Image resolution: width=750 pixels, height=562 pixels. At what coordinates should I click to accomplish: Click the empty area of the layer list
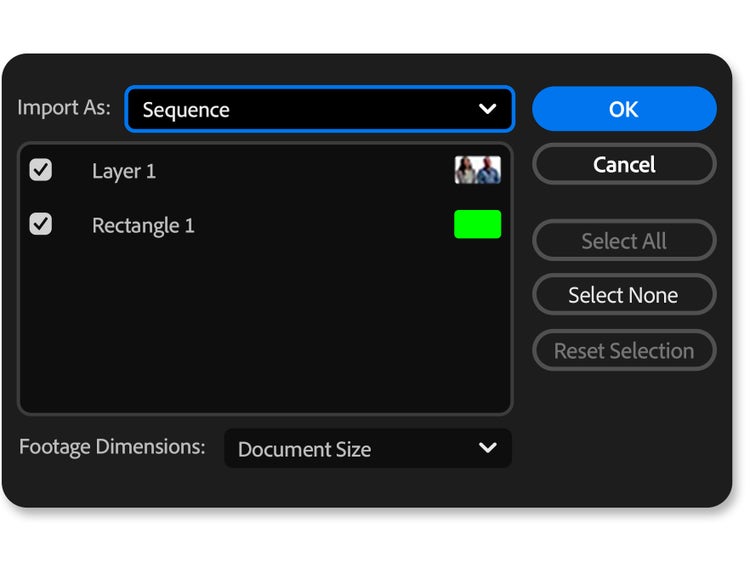(x=265, y=330)
